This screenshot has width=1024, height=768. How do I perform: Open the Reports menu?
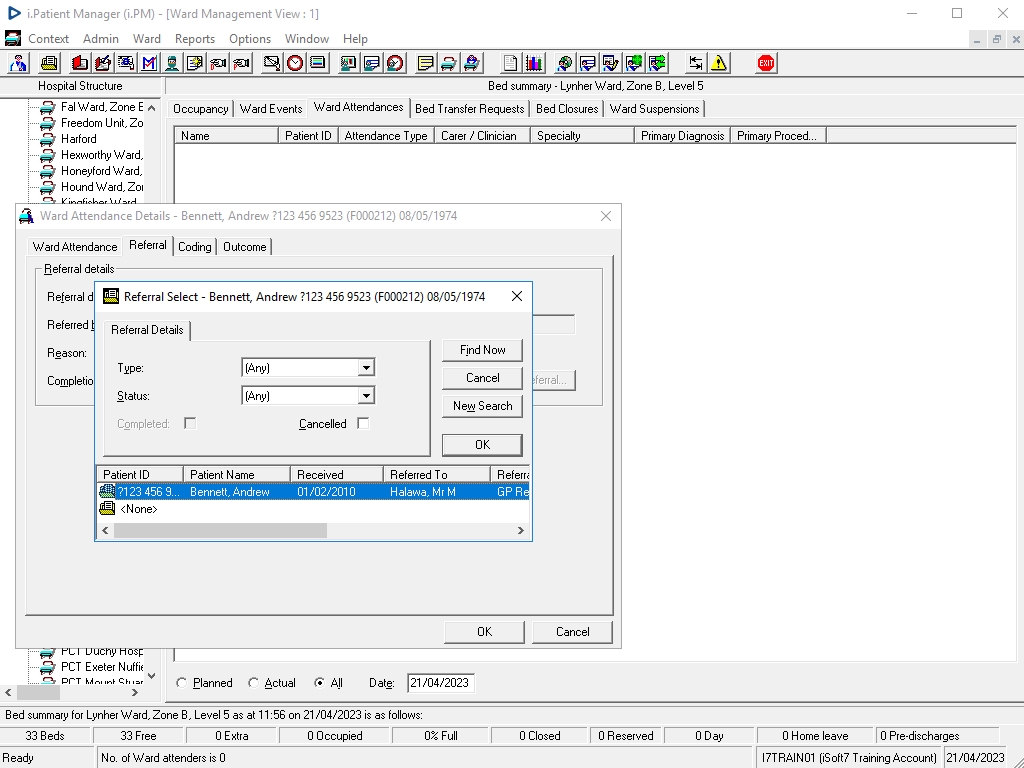click(x=195, y=39)
